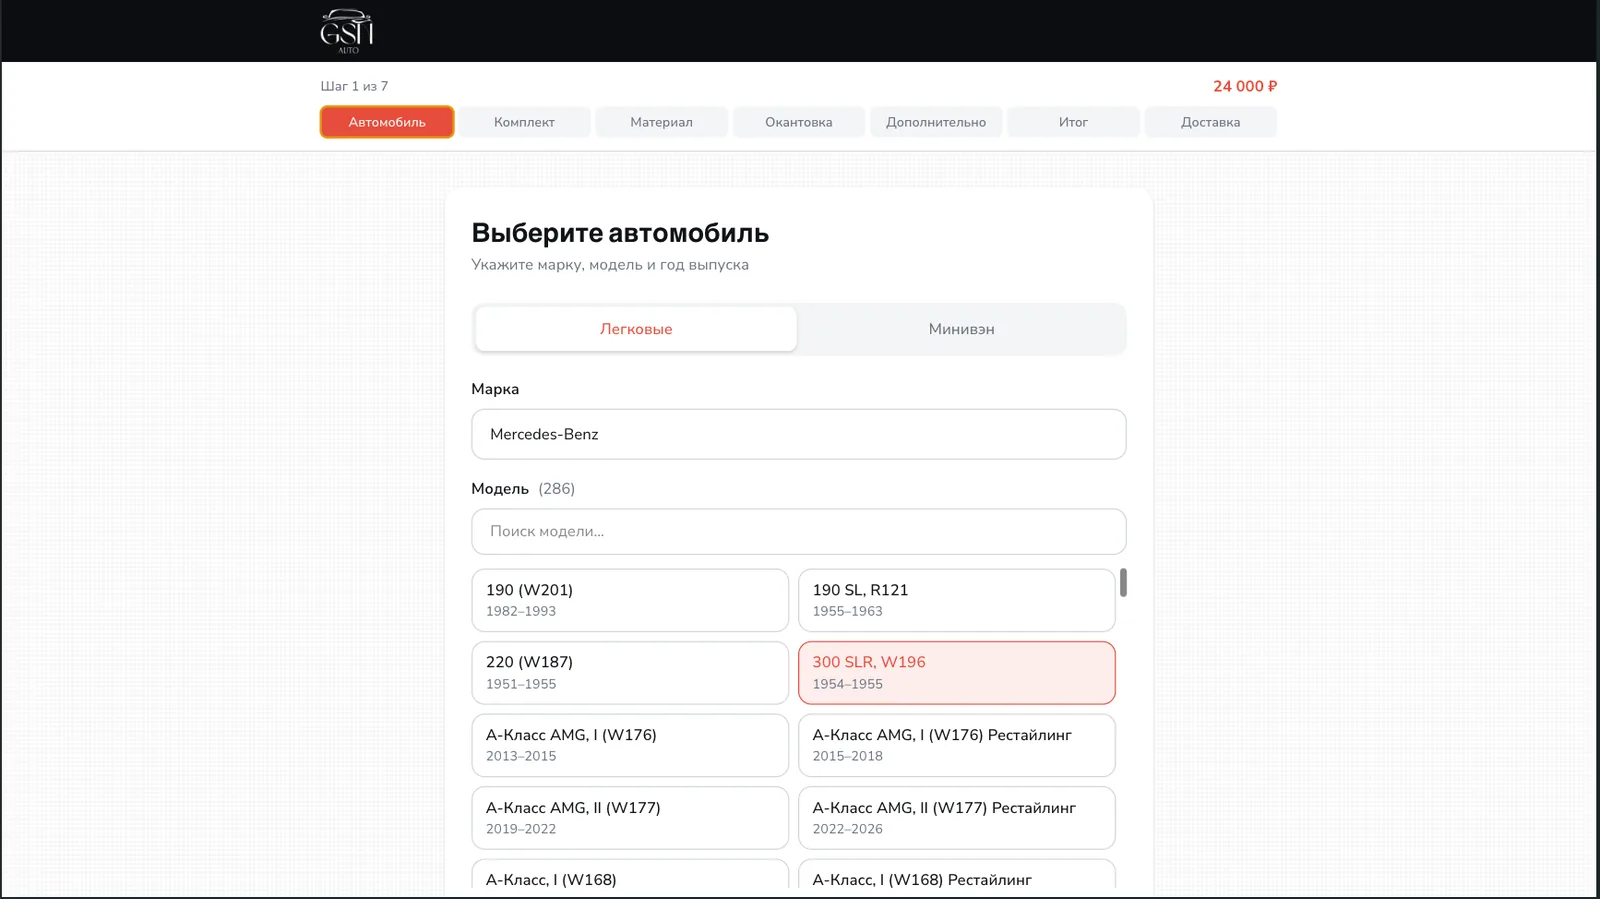Click the 24 000 ₽ price
Viewport: 1600px width, 899px height.
1245,86
